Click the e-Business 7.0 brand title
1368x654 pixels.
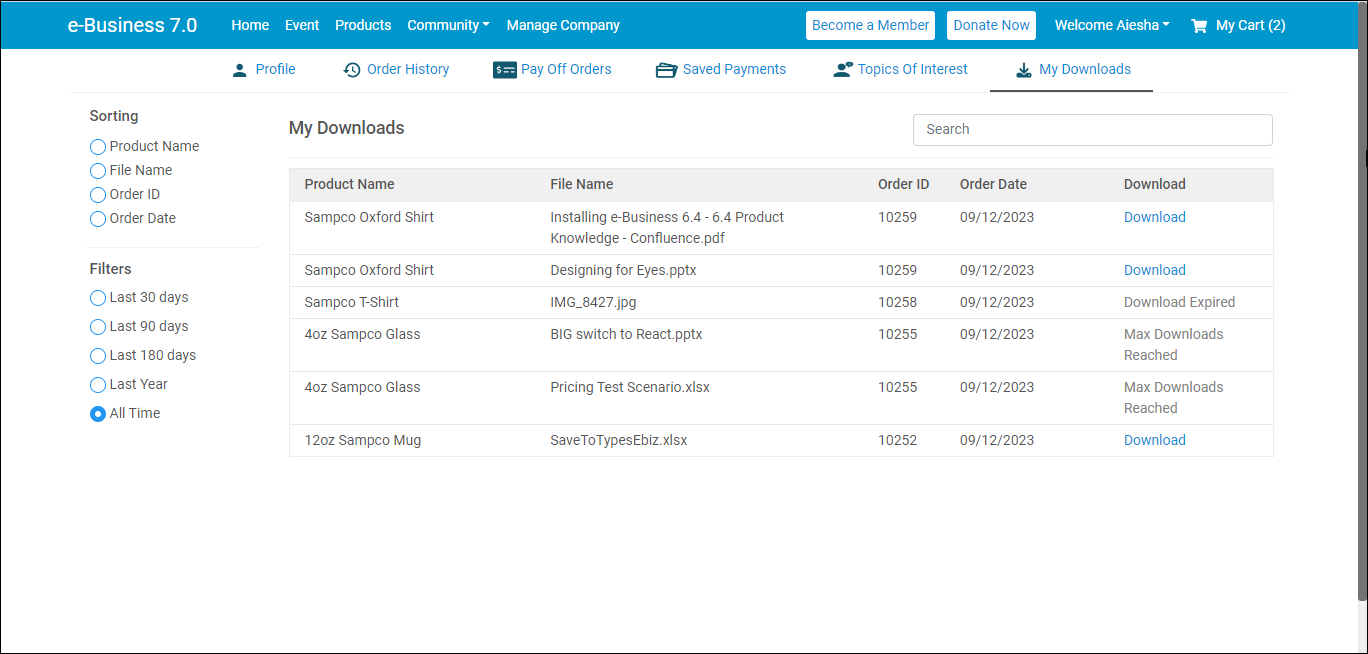pyautogui.click(x=132, y=25)
